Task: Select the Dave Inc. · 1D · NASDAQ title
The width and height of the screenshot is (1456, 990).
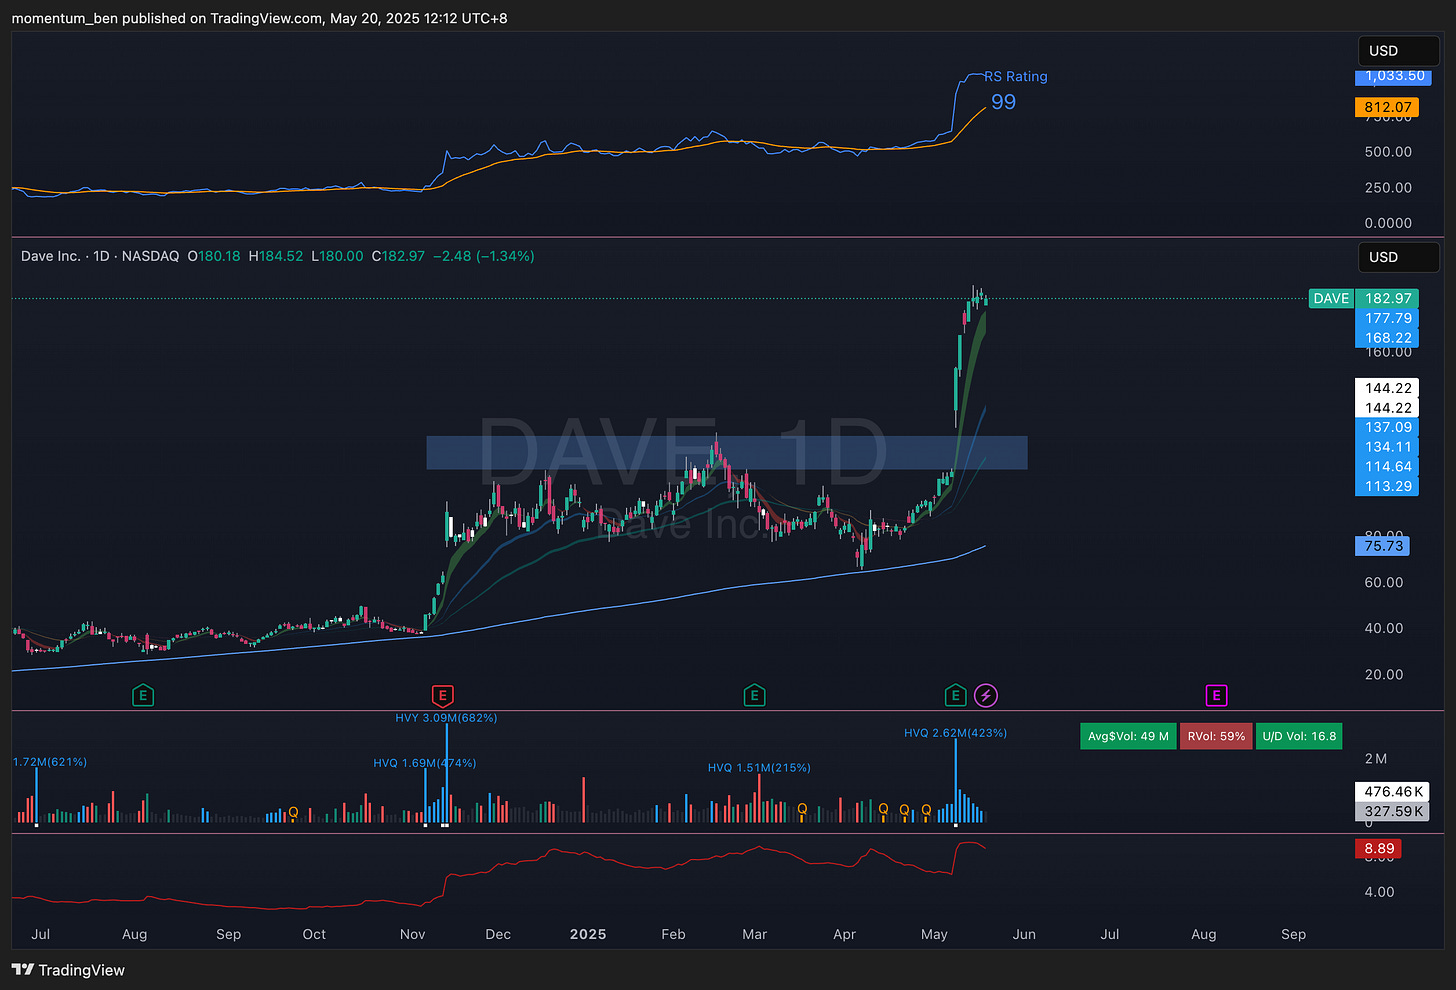Action: coord(100,256)
